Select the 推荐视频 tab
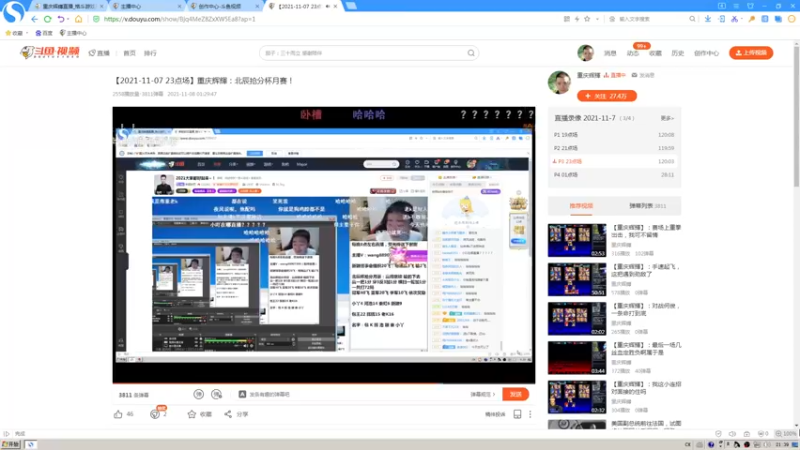The width and height of the screenshot is (800, 450). click(581, 206)
